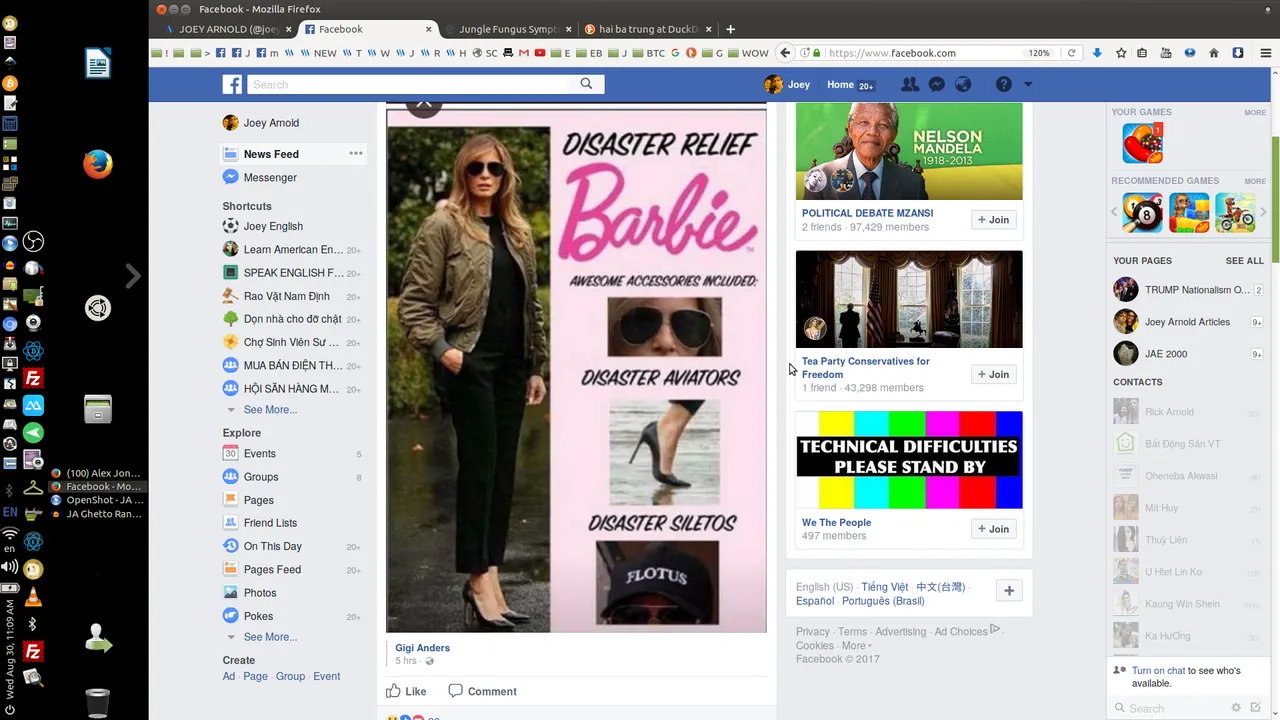
Task: Expand the account dropdown arrow in top bar
Action: coord(1028,85)
